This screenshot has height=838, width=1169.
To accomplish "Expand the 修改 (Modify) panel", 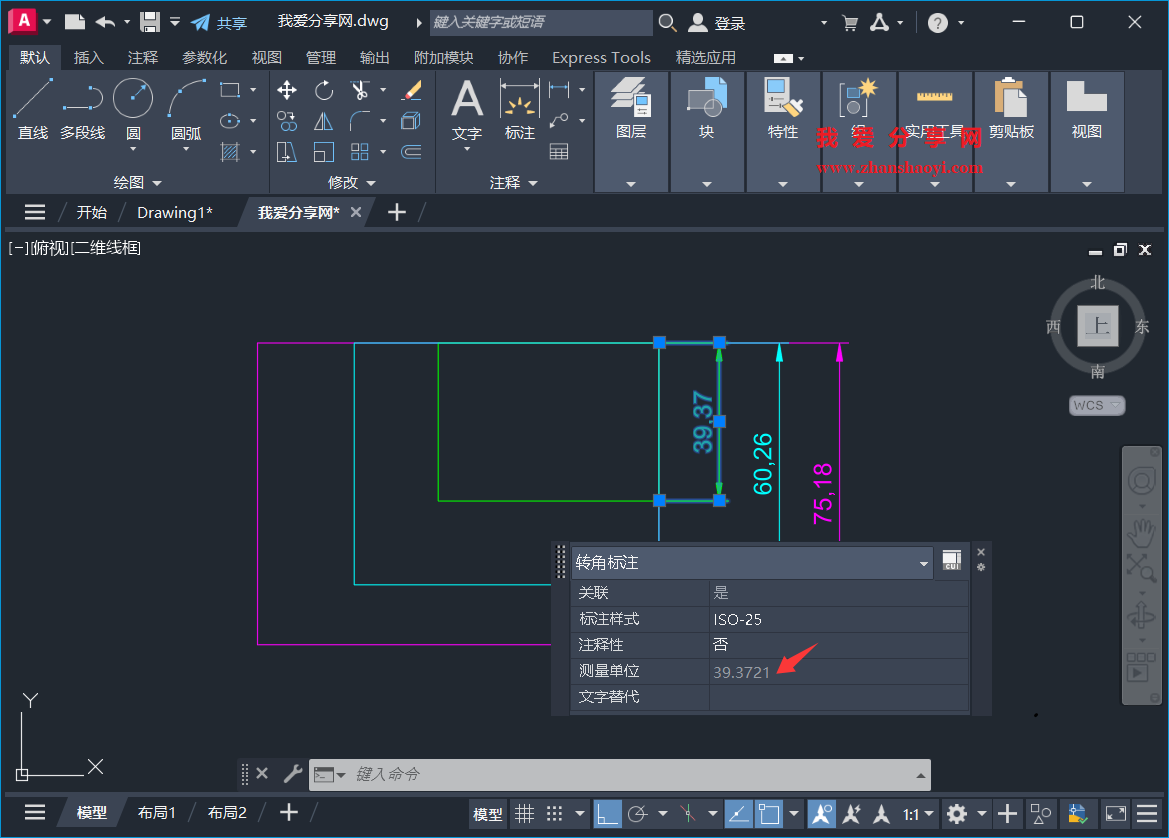I will tap(352, 182).
